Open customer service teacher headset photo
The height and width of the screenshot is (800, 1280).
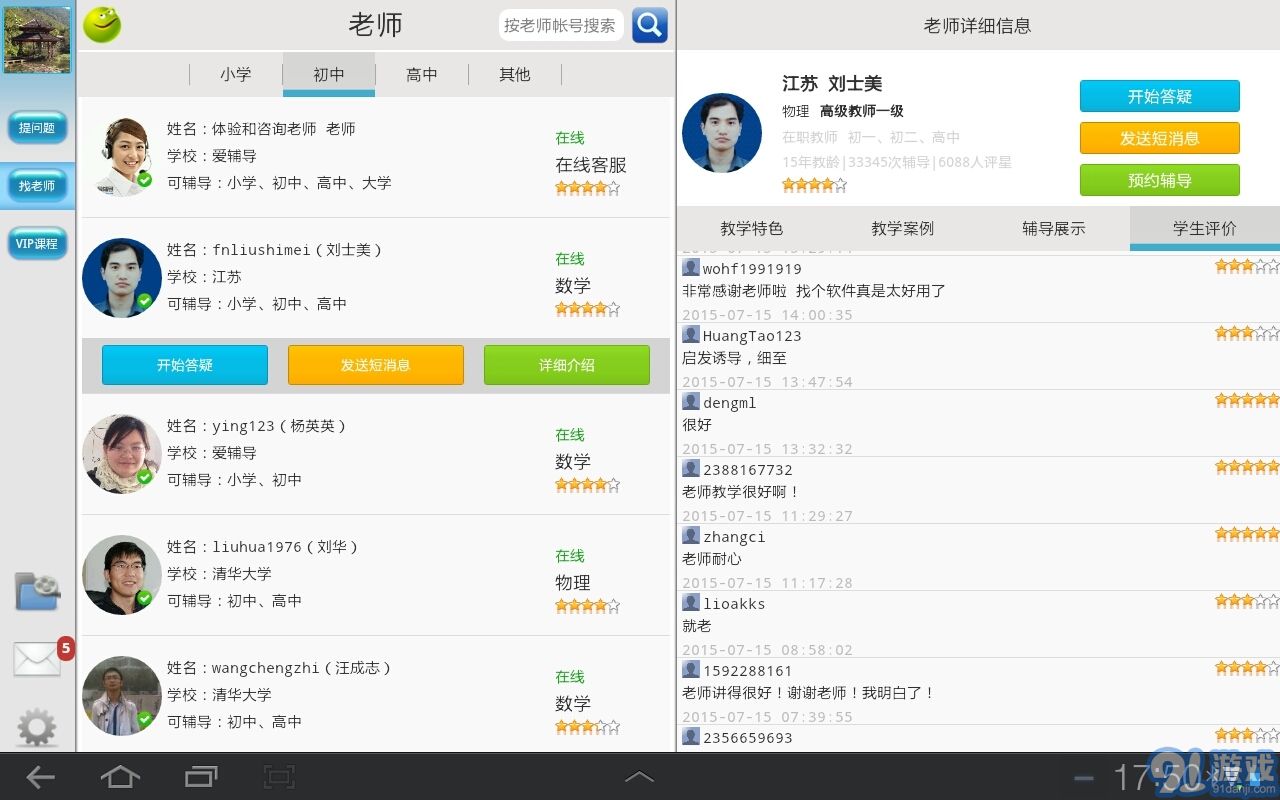tap(121, 157)
